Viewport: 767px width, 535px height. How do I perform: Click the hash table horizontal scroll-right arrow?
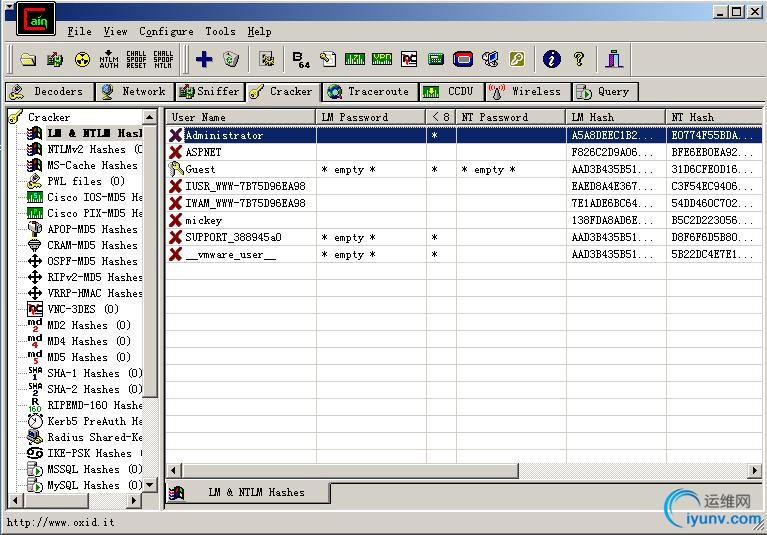pyautogui.click(x=754, y=470)
